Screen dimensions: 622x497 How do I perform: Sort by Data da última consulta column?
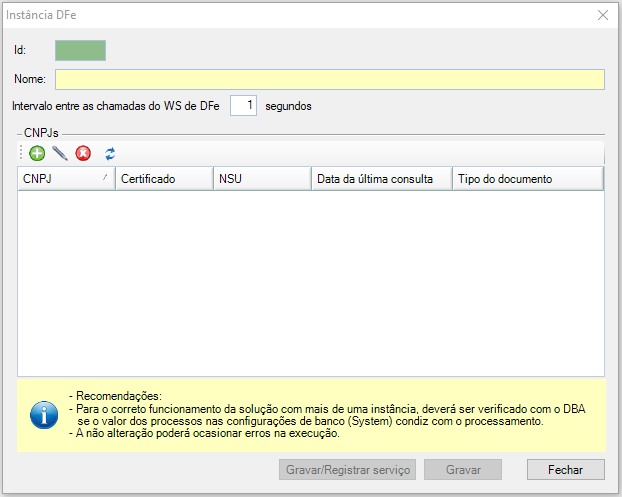pyautogui.click(x=382, y=179)
